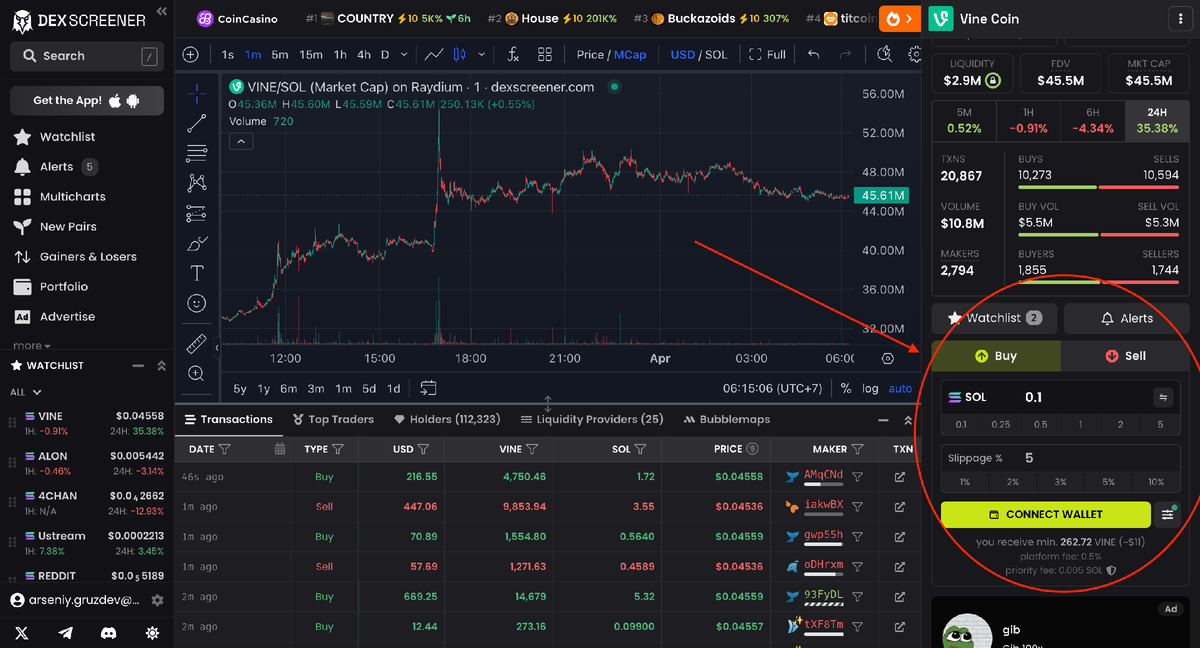1200x648 pixels.
Task: Switch to Sell mode
Action: 1126,356
